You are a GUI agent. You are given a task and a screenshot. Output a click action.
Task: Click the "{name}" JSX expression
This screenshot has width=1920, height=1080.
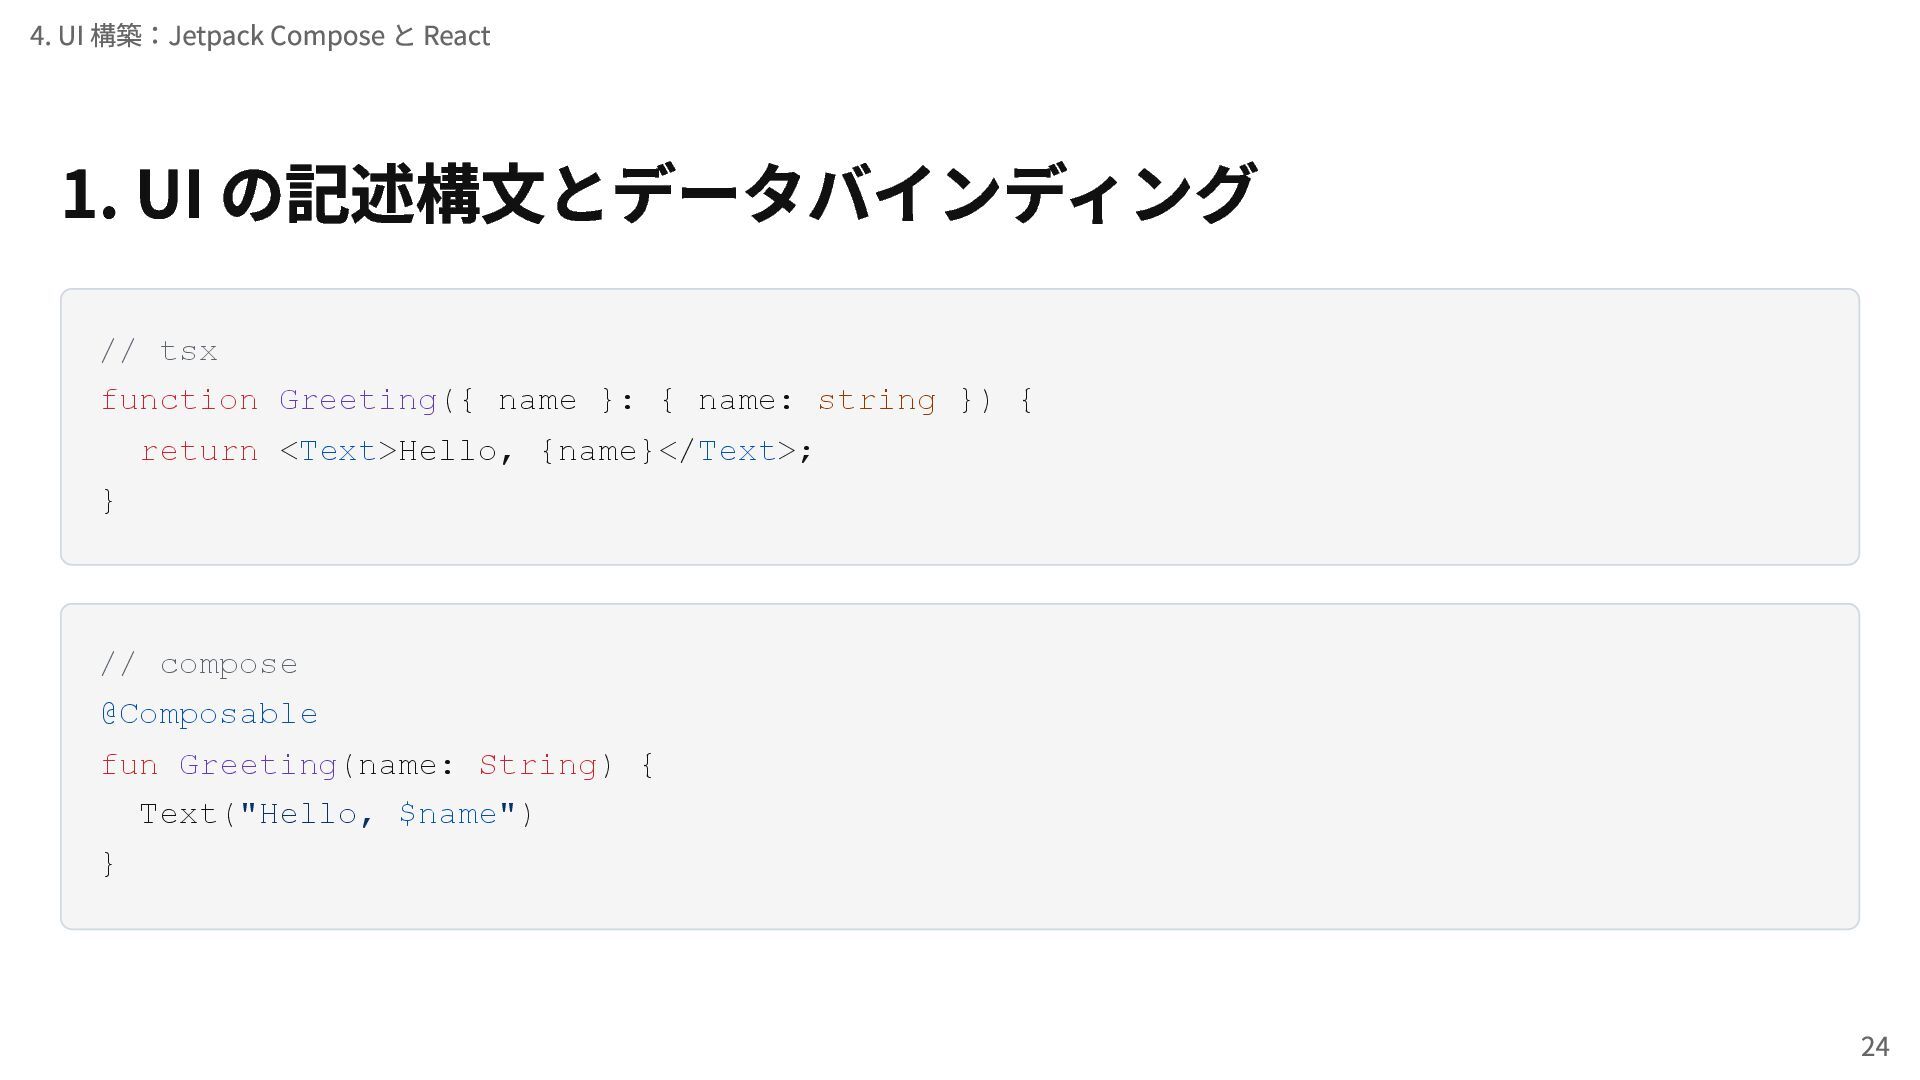click(597, 451)
